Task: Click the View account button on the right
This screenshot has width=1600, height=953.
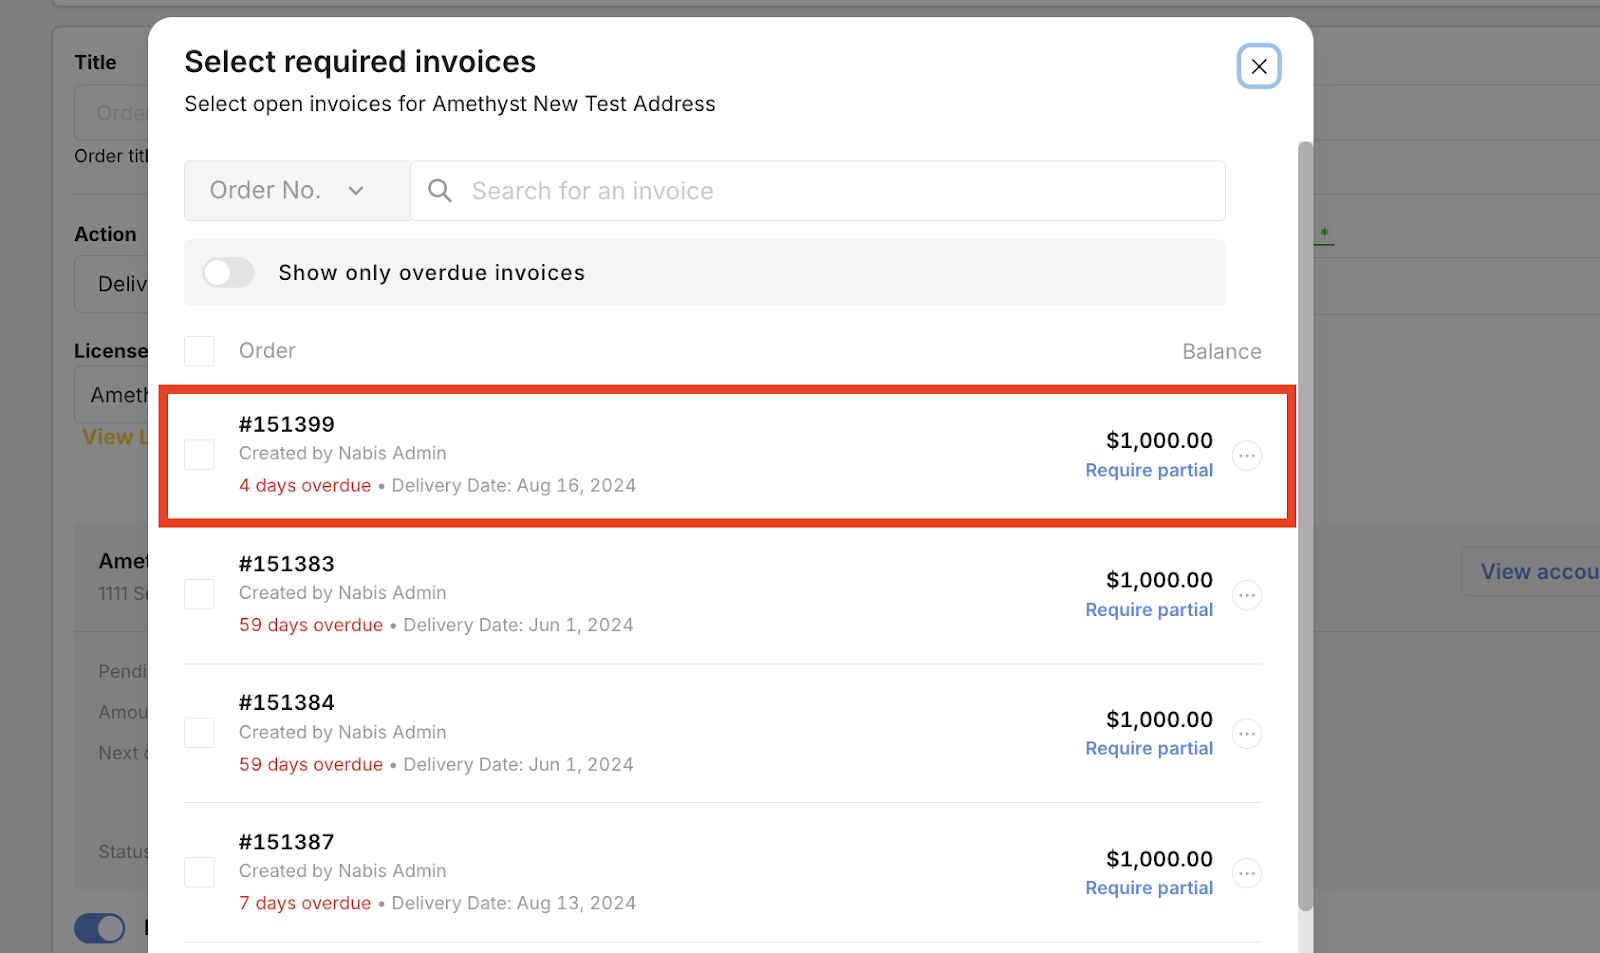Action: pos(1535,571)
